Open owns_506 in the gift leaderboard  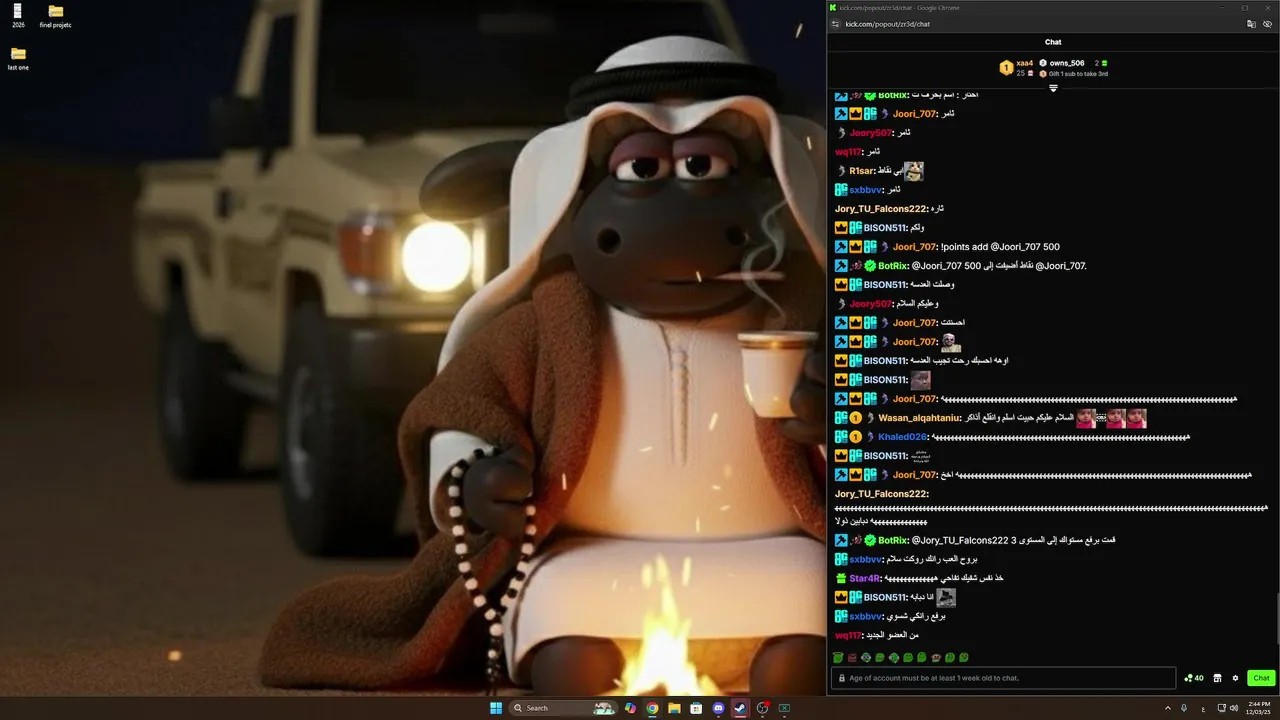click(x=1067, y=63)
